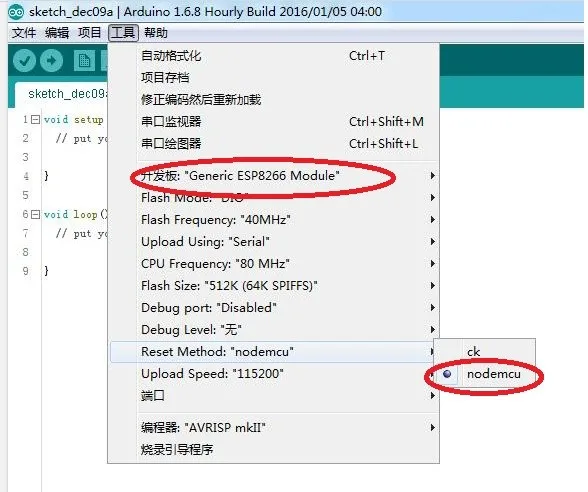Expand the CPU Frequency 80 MHz submenu

(274, 264)
